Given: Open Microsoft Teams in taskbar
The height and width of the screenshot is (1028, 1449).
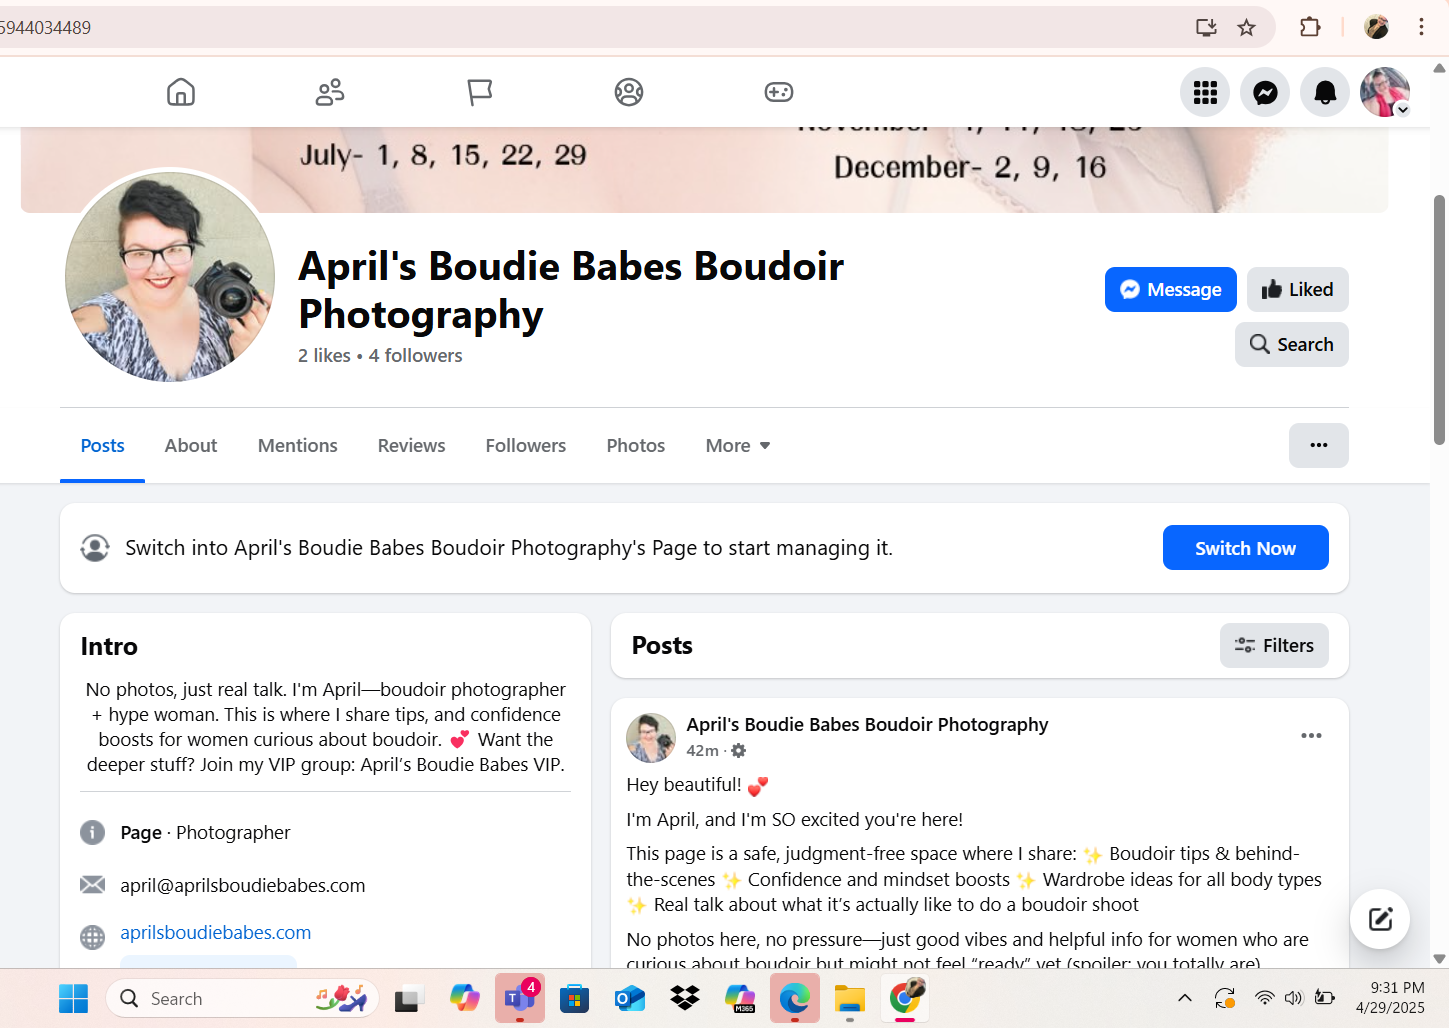Looking at the screenshot, I should tap(520, 998).
